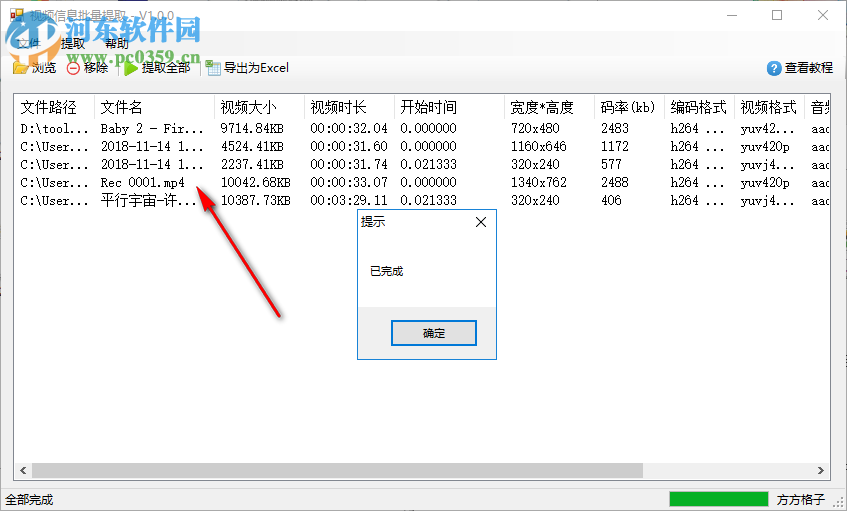Click the 导出为Excel button label

pyautogui.click(x=256, y=68)
